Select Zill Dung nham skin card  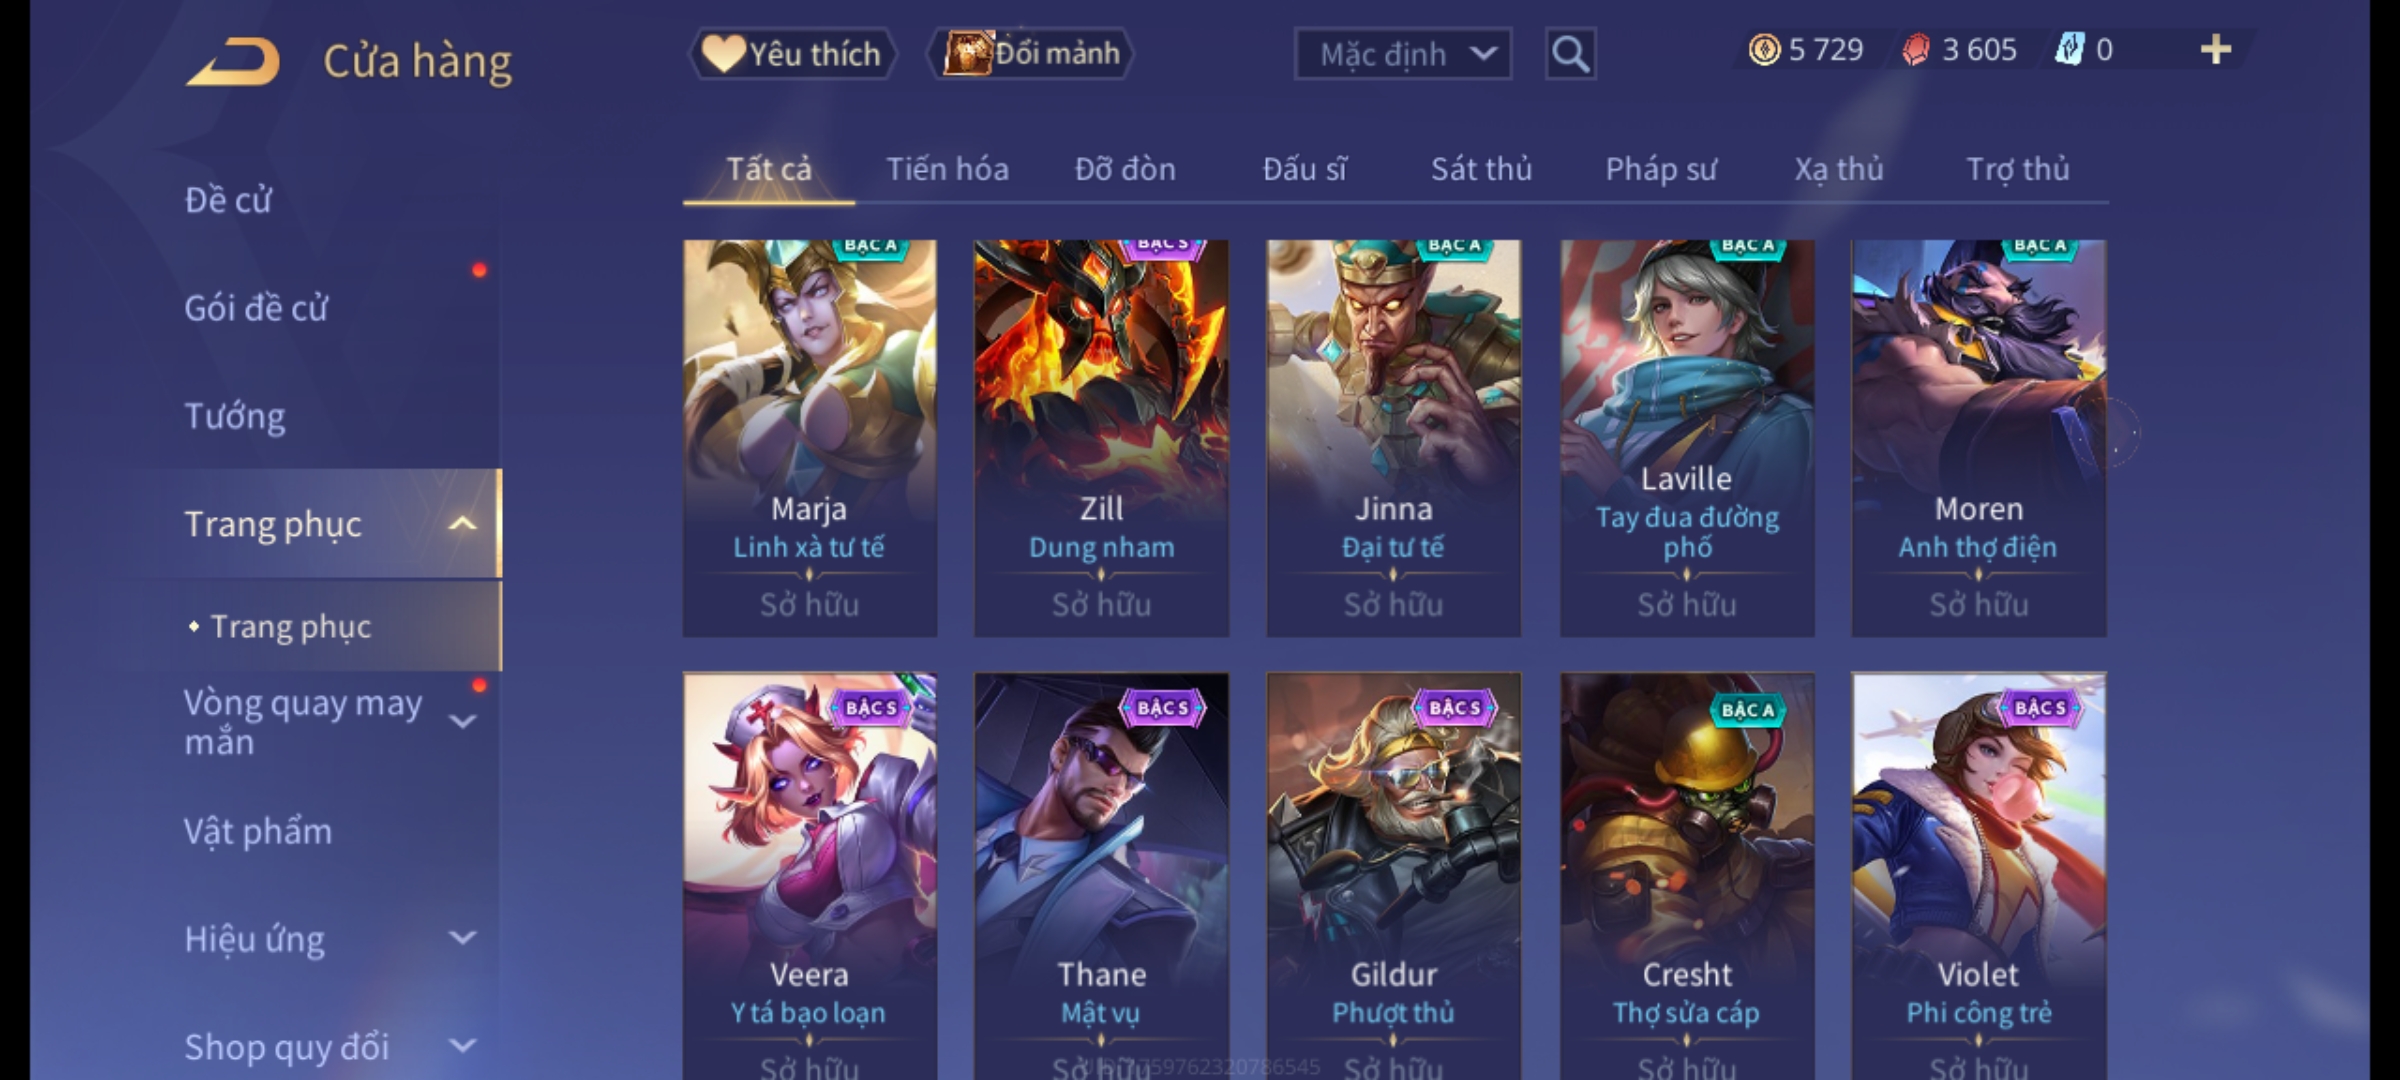coord(1101,438)
